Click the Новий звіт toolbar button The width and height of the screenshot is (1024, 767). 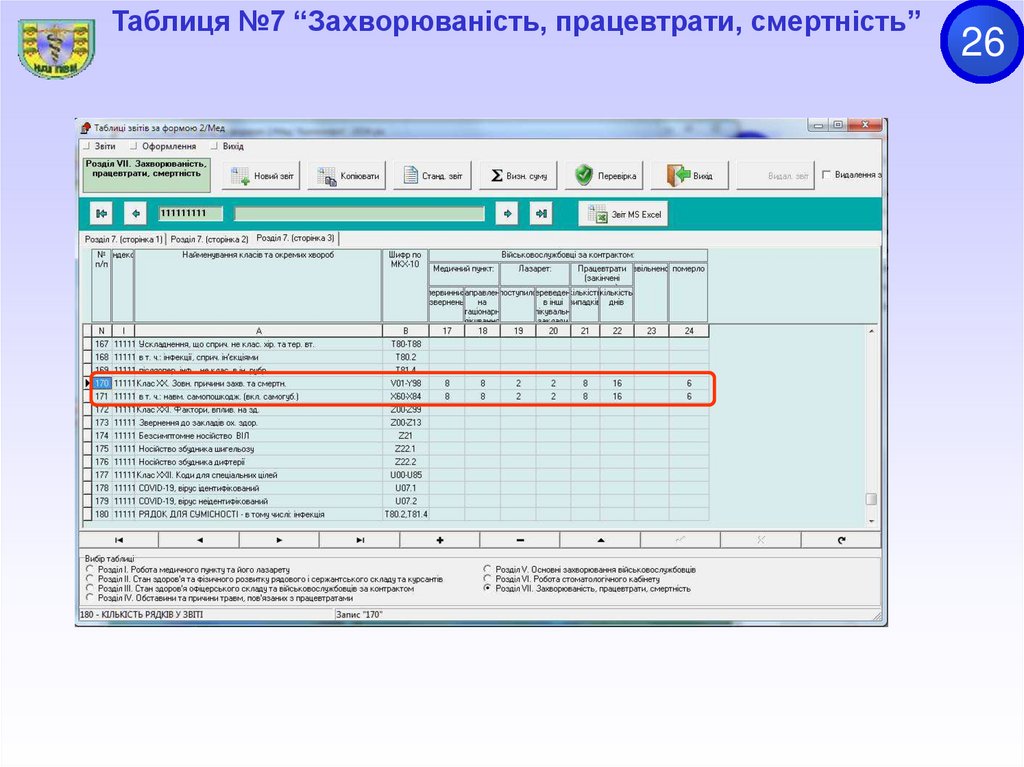pos(261,176)
